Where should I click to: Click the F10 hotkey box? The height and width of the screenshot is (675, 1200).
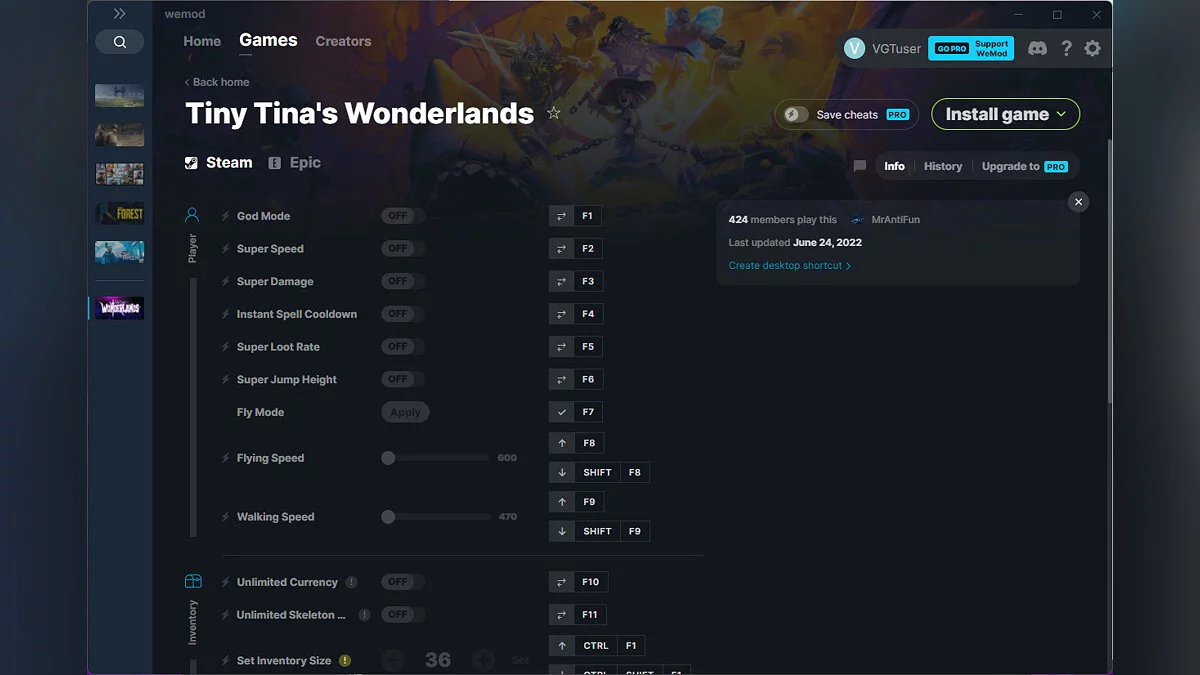(590, 582)
